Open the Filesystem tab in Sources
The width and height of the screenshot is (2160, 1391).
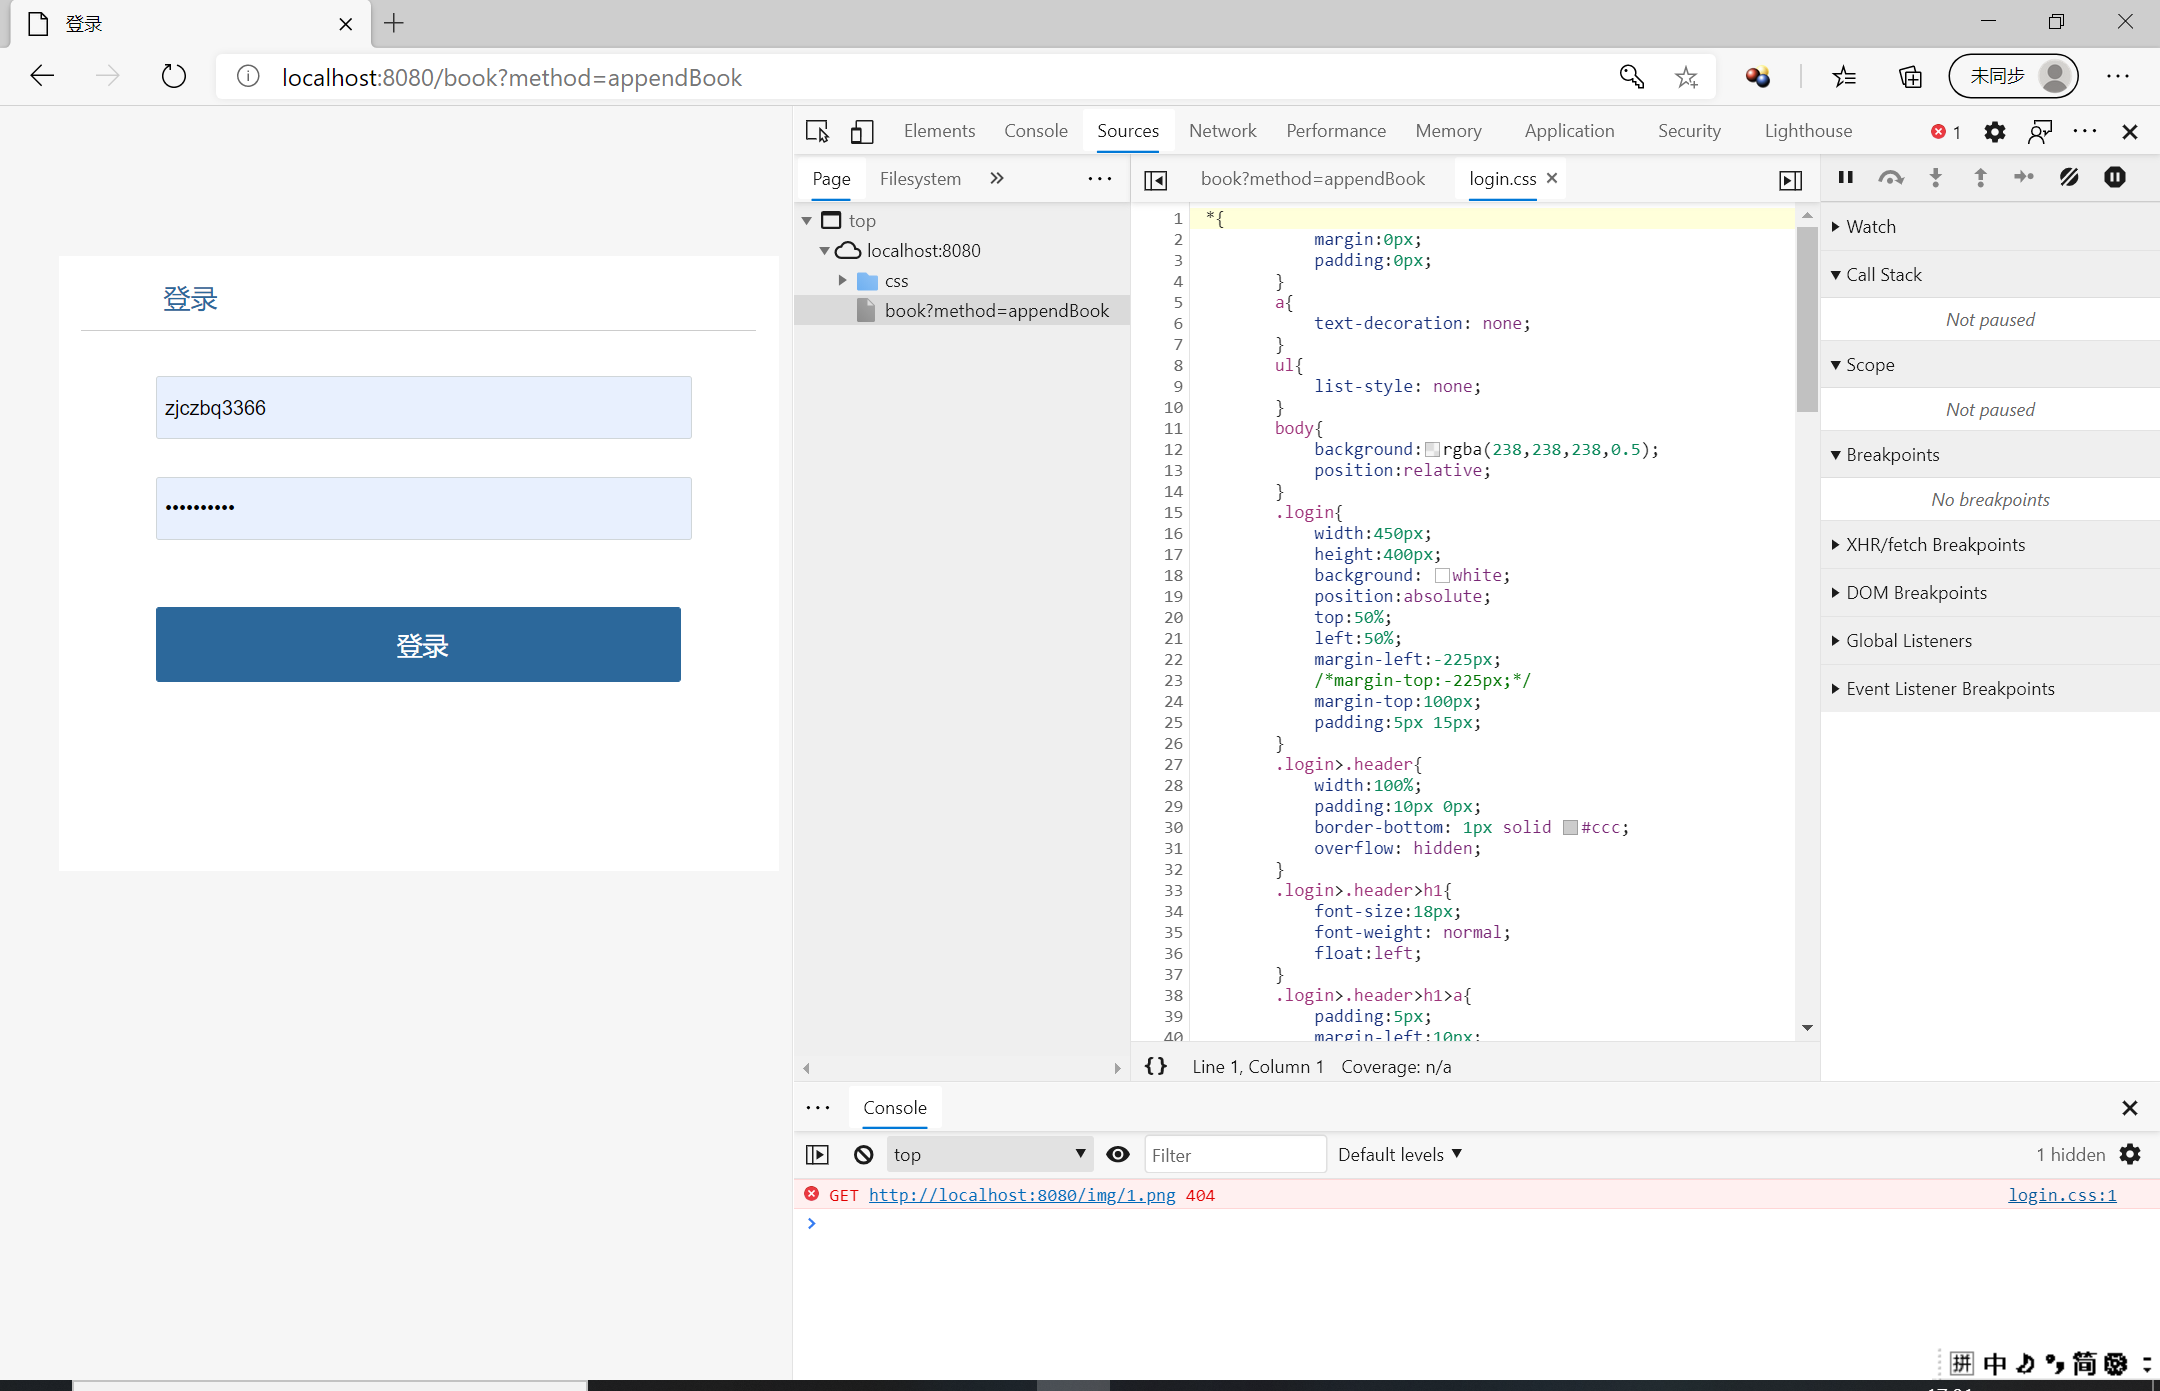(920, 179)
